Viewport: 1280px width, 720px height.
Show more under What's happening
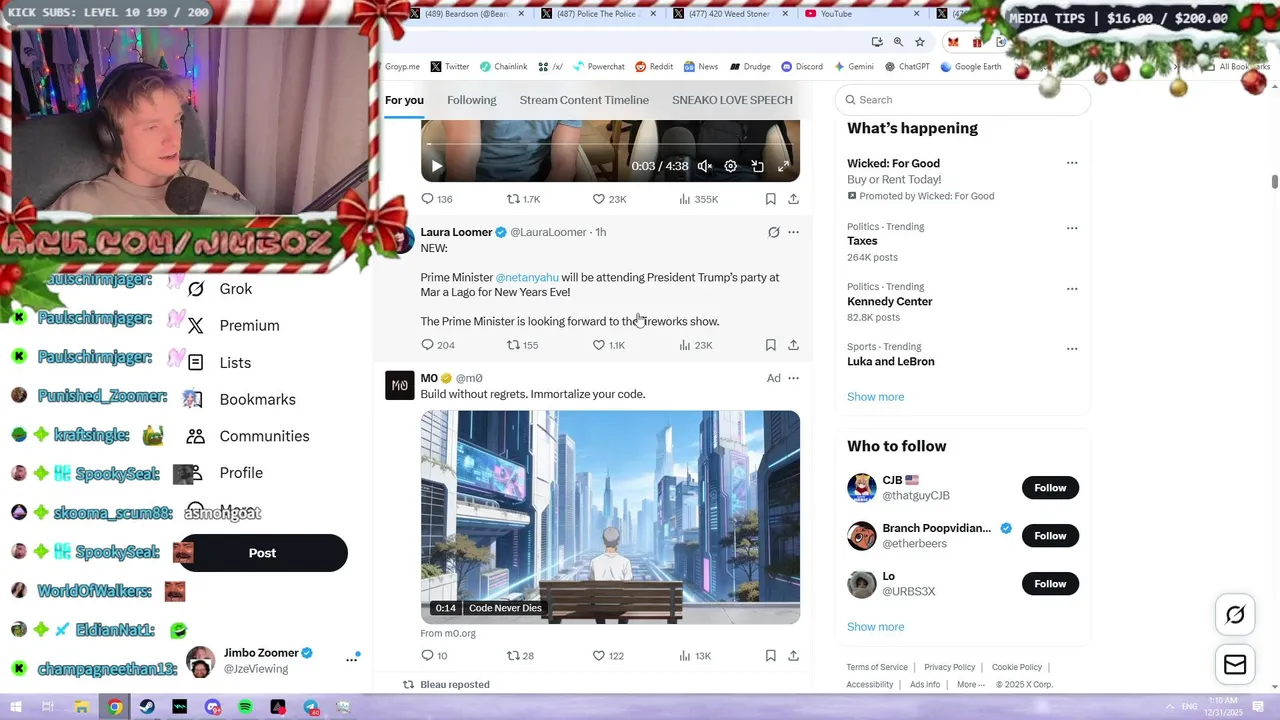875,397
